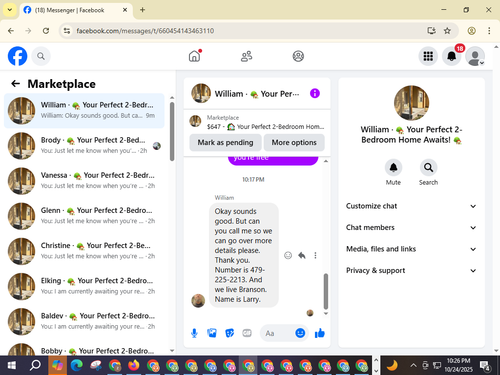Click the More options button
The image size is (500, 375).
pos(294,142)
